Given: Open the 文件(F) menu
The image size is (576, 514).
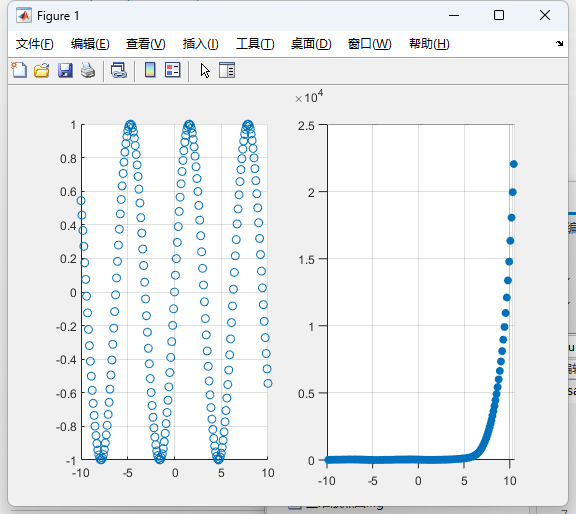Looking at the screenshot, I should pyautogui.click(x=35, y=44).
